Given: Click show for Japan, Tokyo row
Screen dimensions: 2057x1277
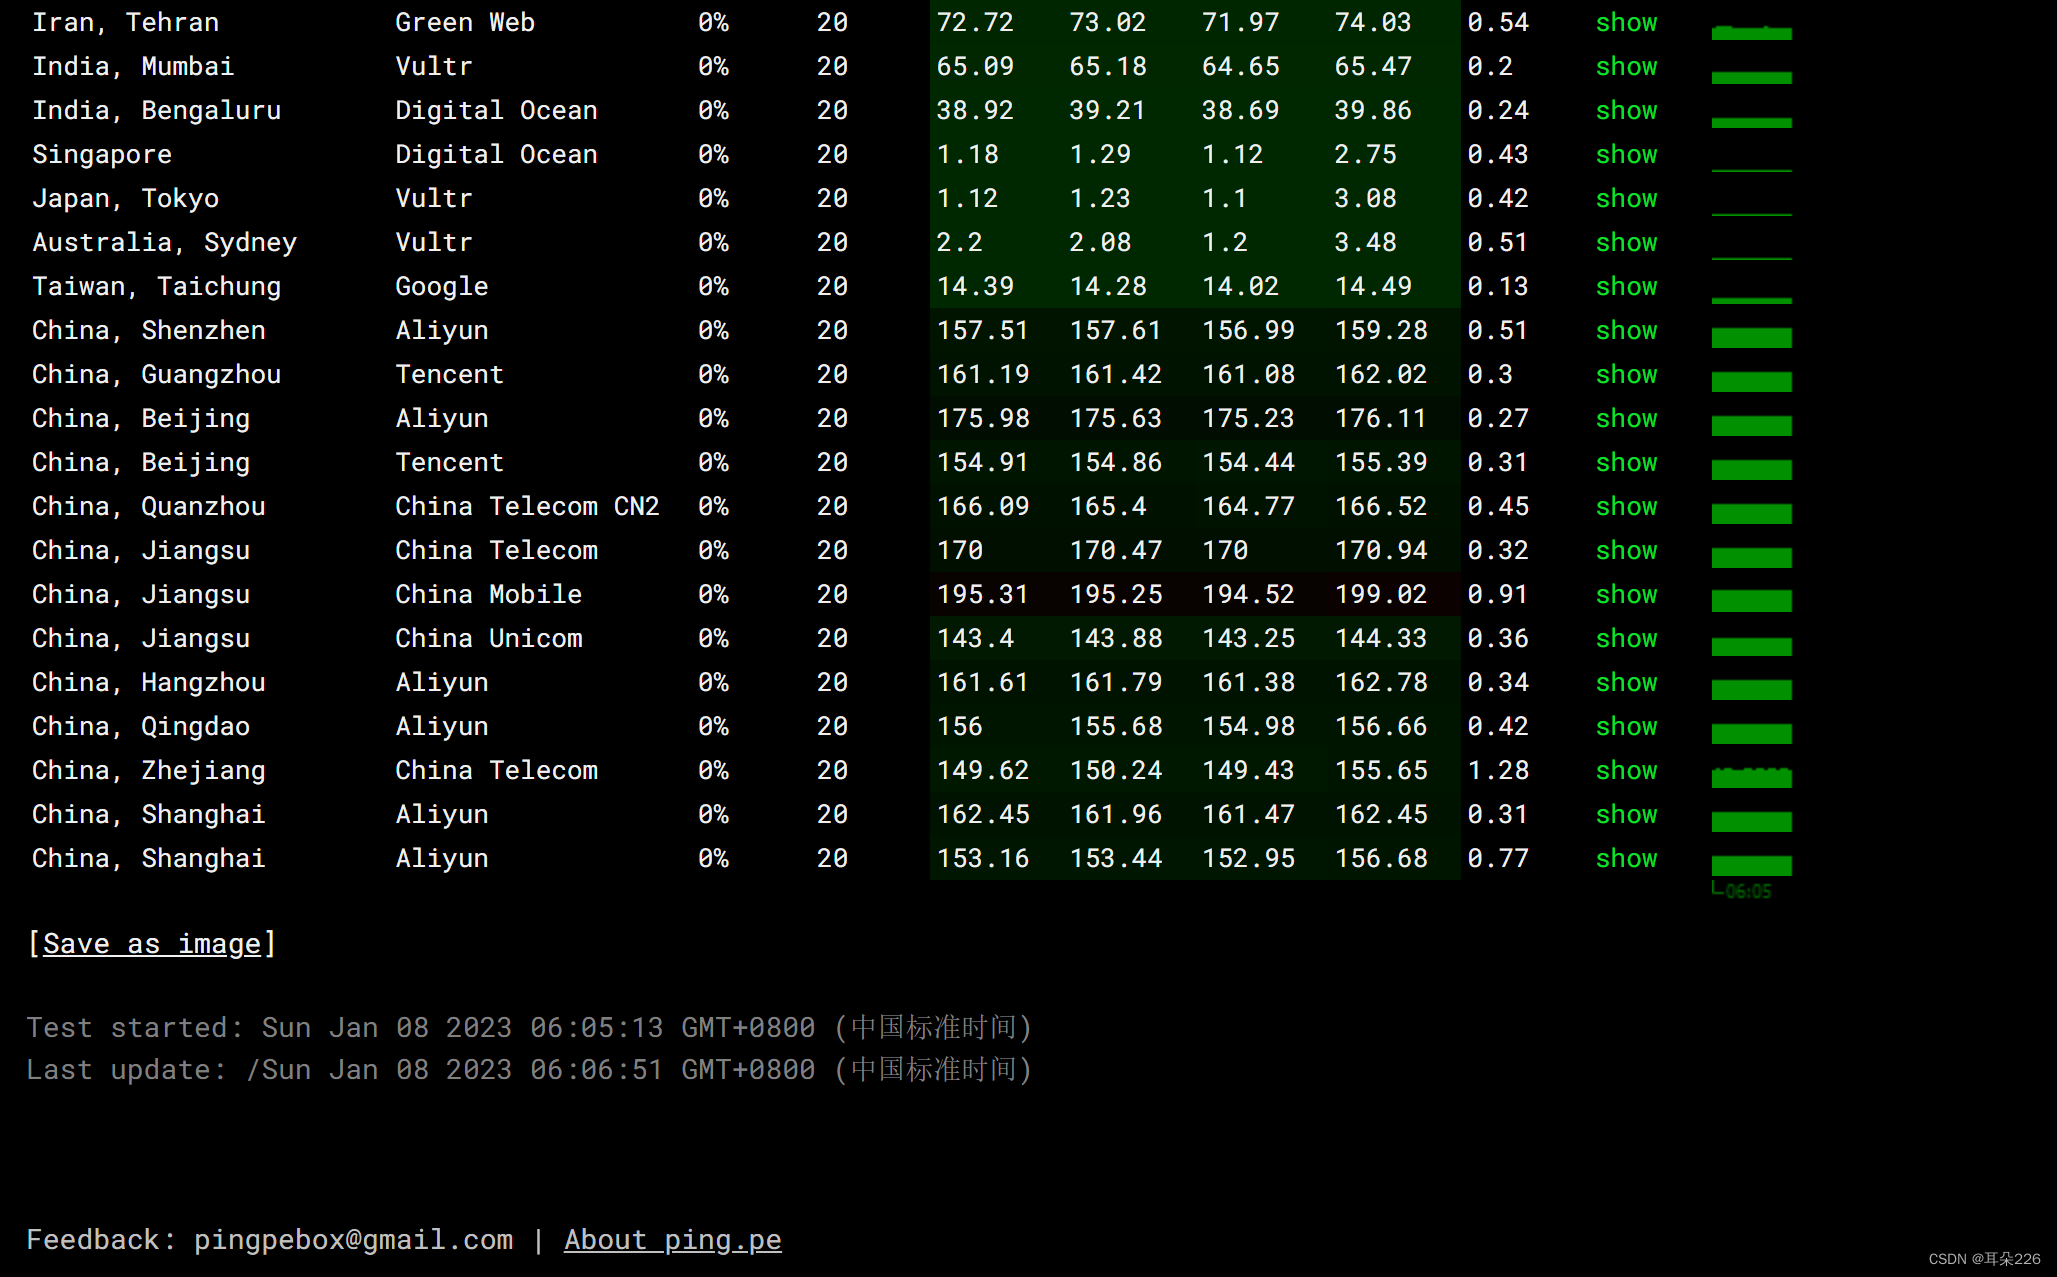Looking at the screenshot, I should pos(1626,199).
